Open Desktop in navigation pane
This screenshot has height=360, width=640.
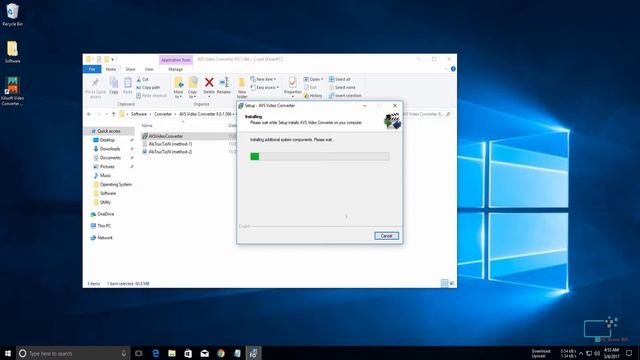click(107, 140)
